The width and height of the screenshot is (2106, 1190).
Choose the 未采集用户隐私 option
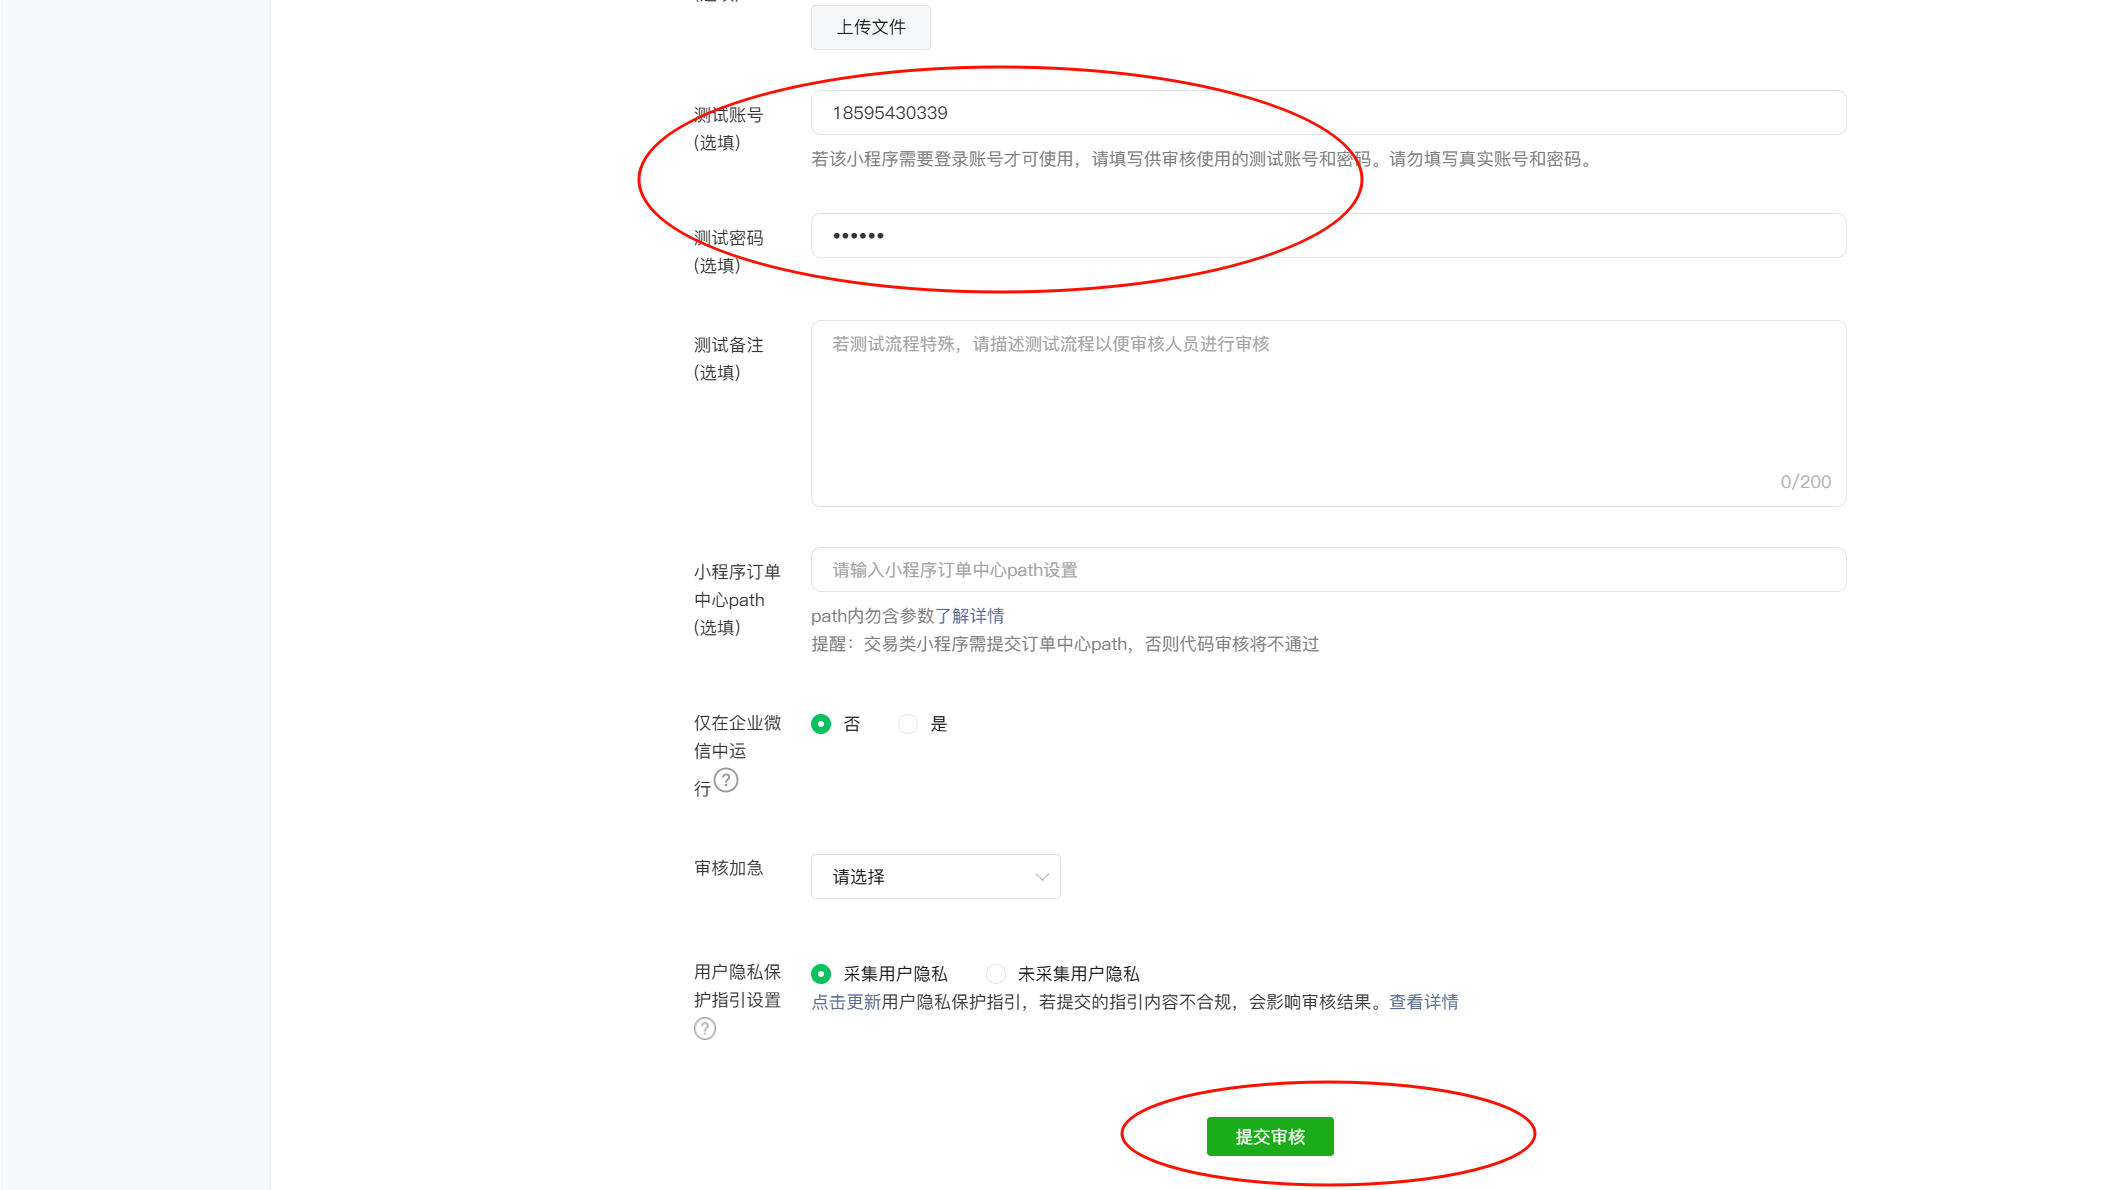995,973
